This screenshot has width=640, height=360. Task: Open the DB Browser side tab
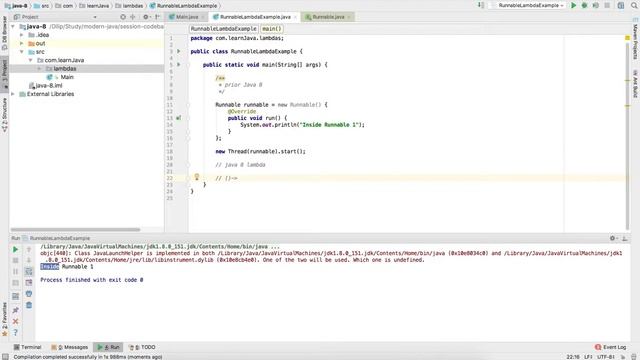pos(4,33)
